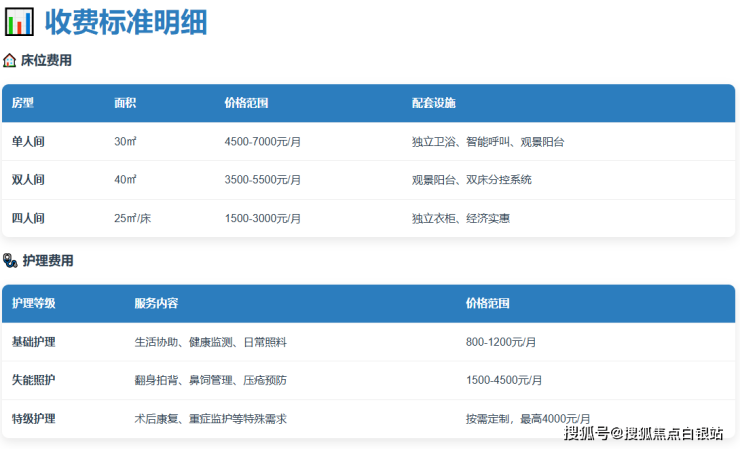Viewport: 740px width, 449px height.
Task: Click the 服务内容 column header
Action: [x=156, y=303]
